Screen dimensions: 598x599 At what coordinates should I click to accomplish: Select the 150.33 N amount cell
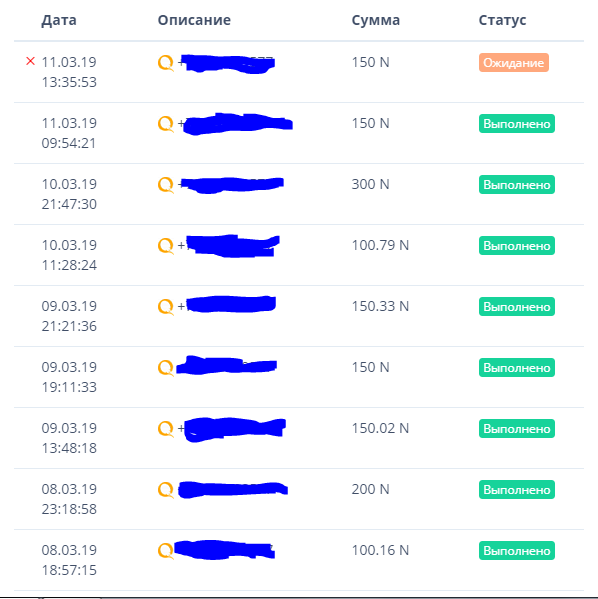(380, 306)
